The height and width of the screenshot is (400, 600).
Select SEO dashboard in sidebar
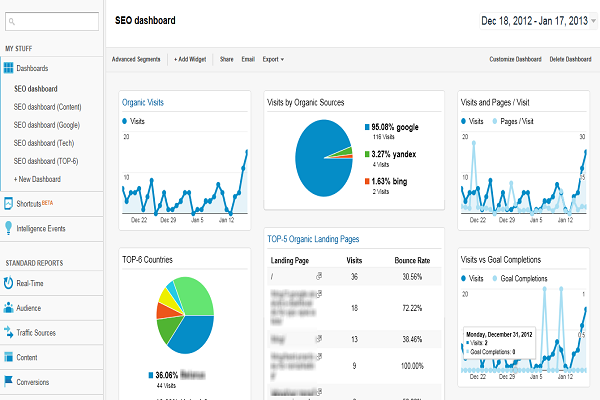36,89
